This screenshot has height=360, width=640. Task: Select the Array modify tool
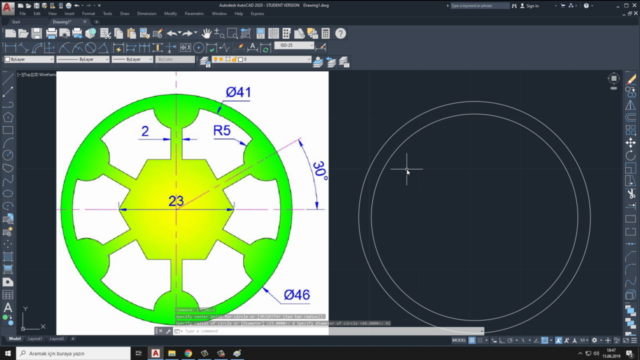click(631, 130)
